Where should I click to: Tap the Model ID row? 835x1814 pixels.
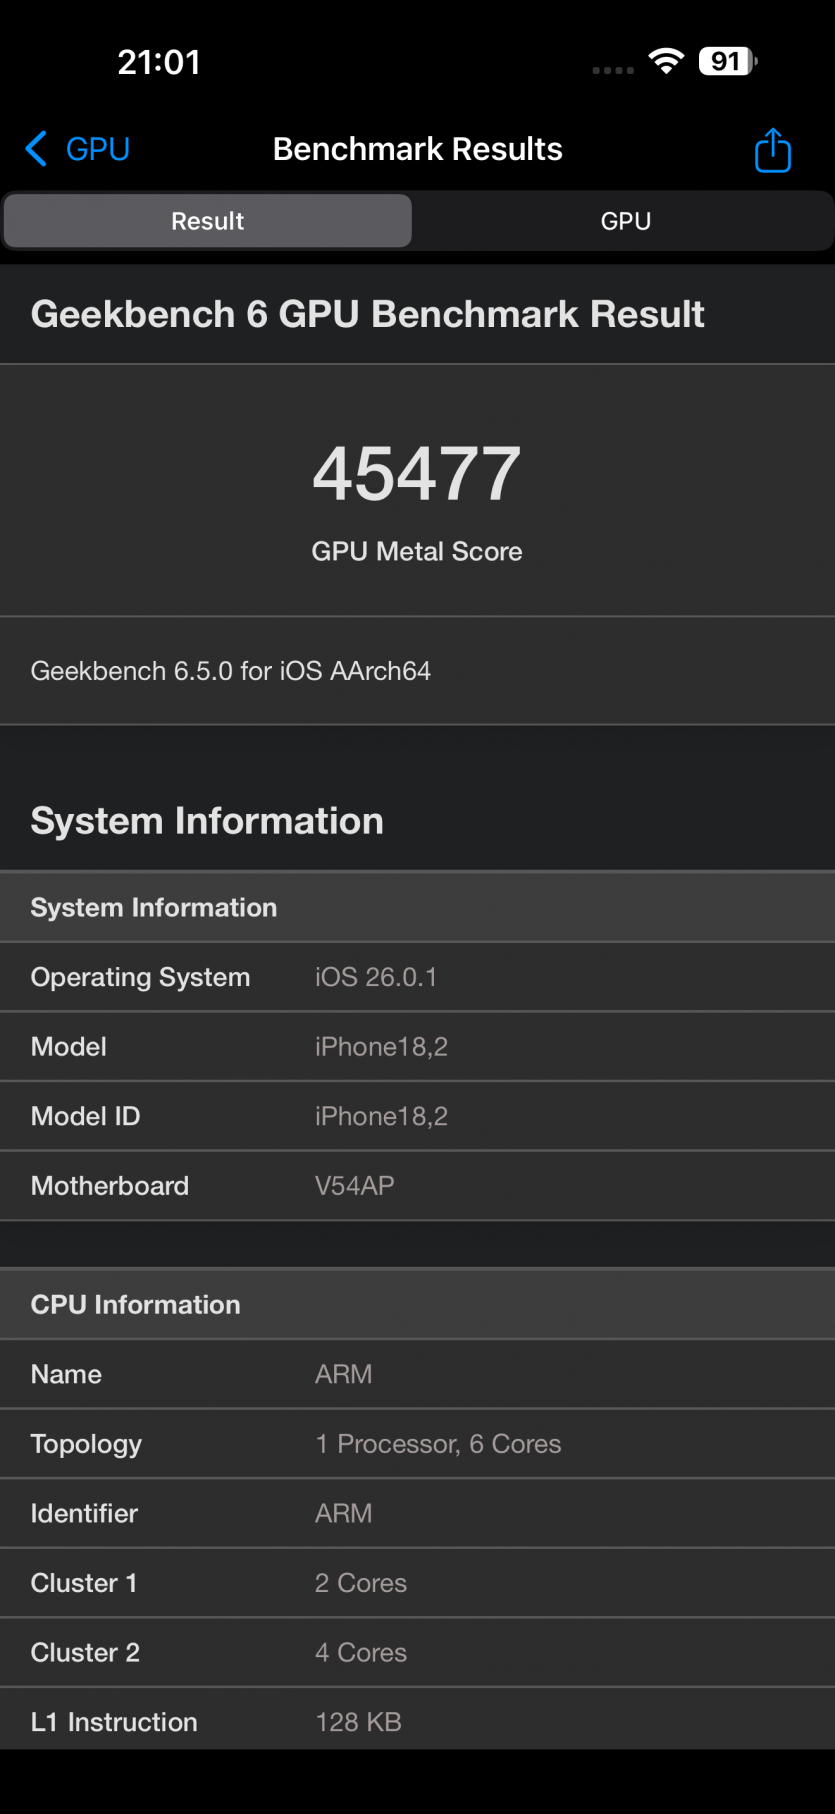pyautogui.click(x=417, y=1116)
